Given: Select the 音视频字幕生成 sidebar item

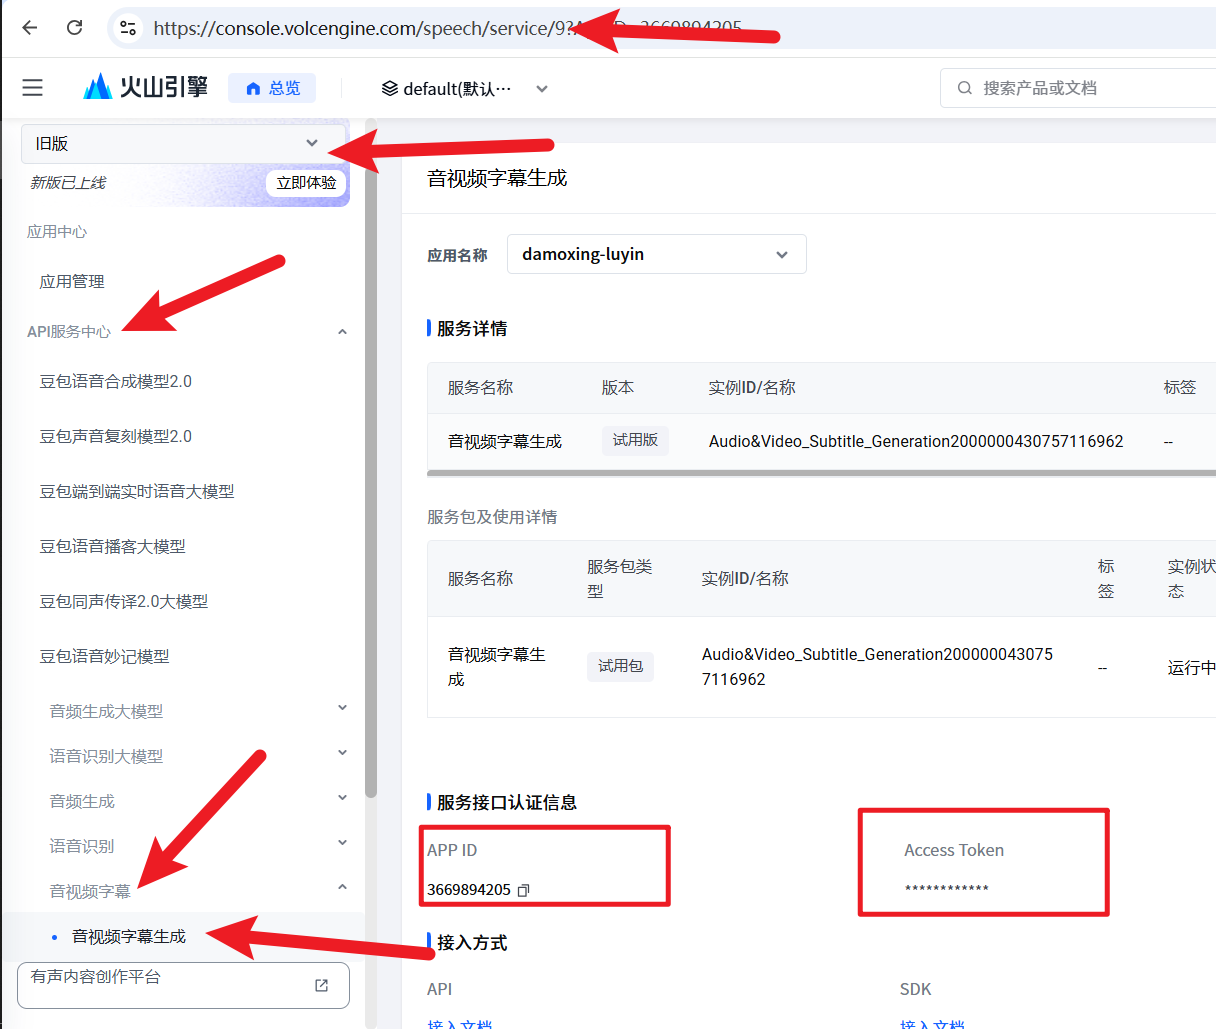Looking at the screenshot, I should click(x=129, y=937).
